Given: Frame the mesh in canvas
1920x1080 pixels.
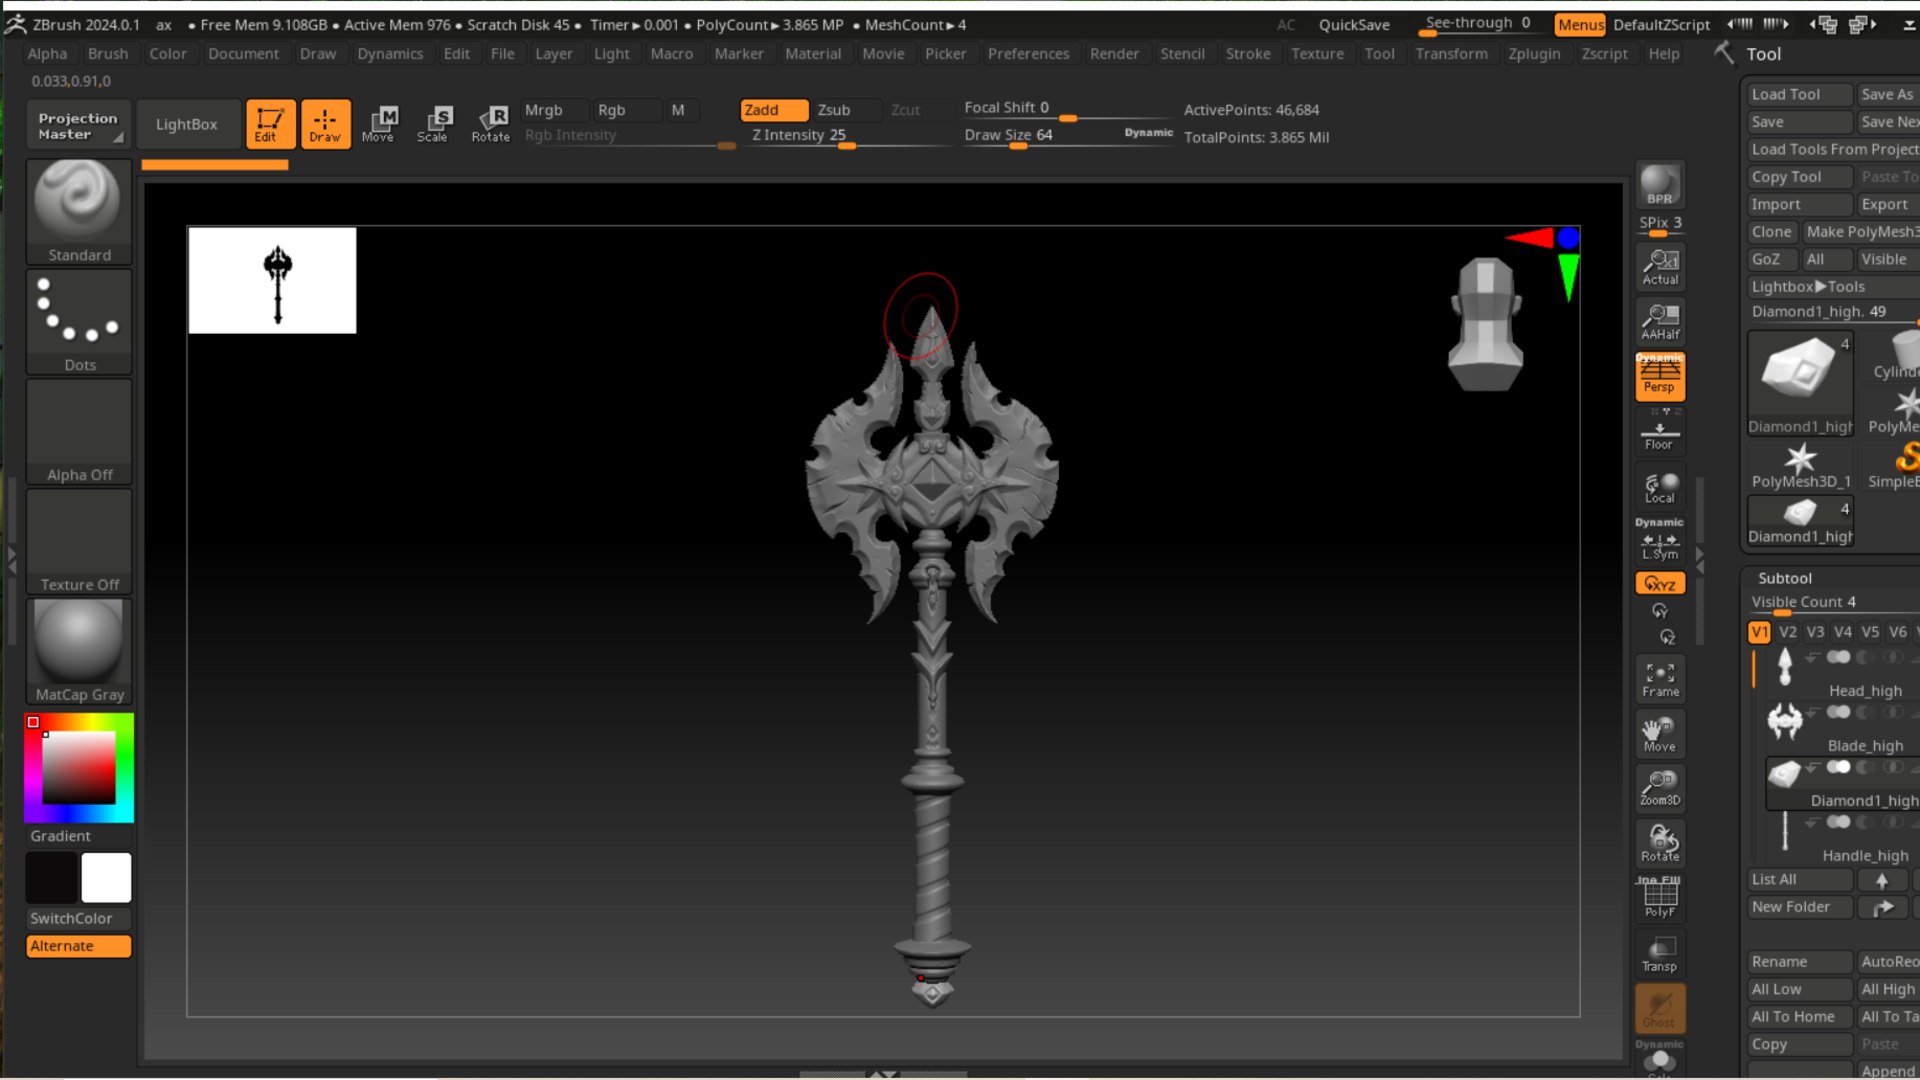Looking at the screenshot, I should click(1660, 679).
